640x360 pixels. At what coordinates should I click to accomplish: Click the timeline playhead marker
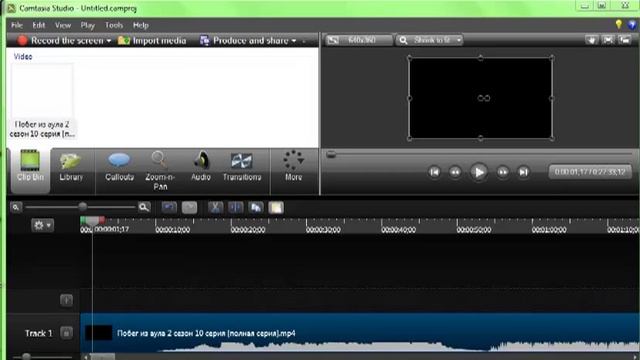click(x=93, y=221)
